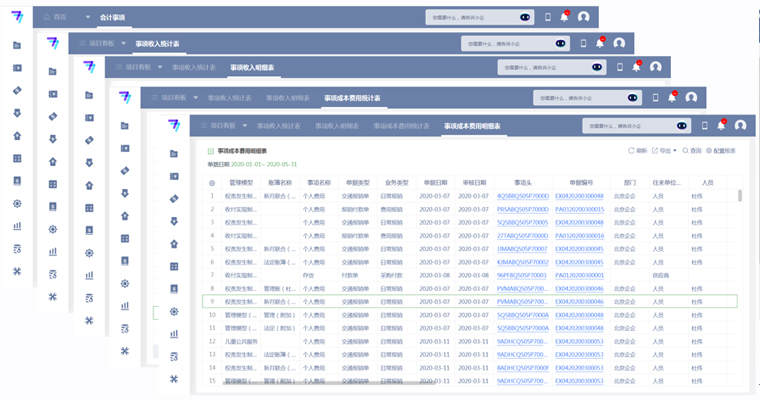Image resolution: width=760 pixels, height=400 pixels.
Task: Click the 事项头 column header
Action: pos(522,183)
